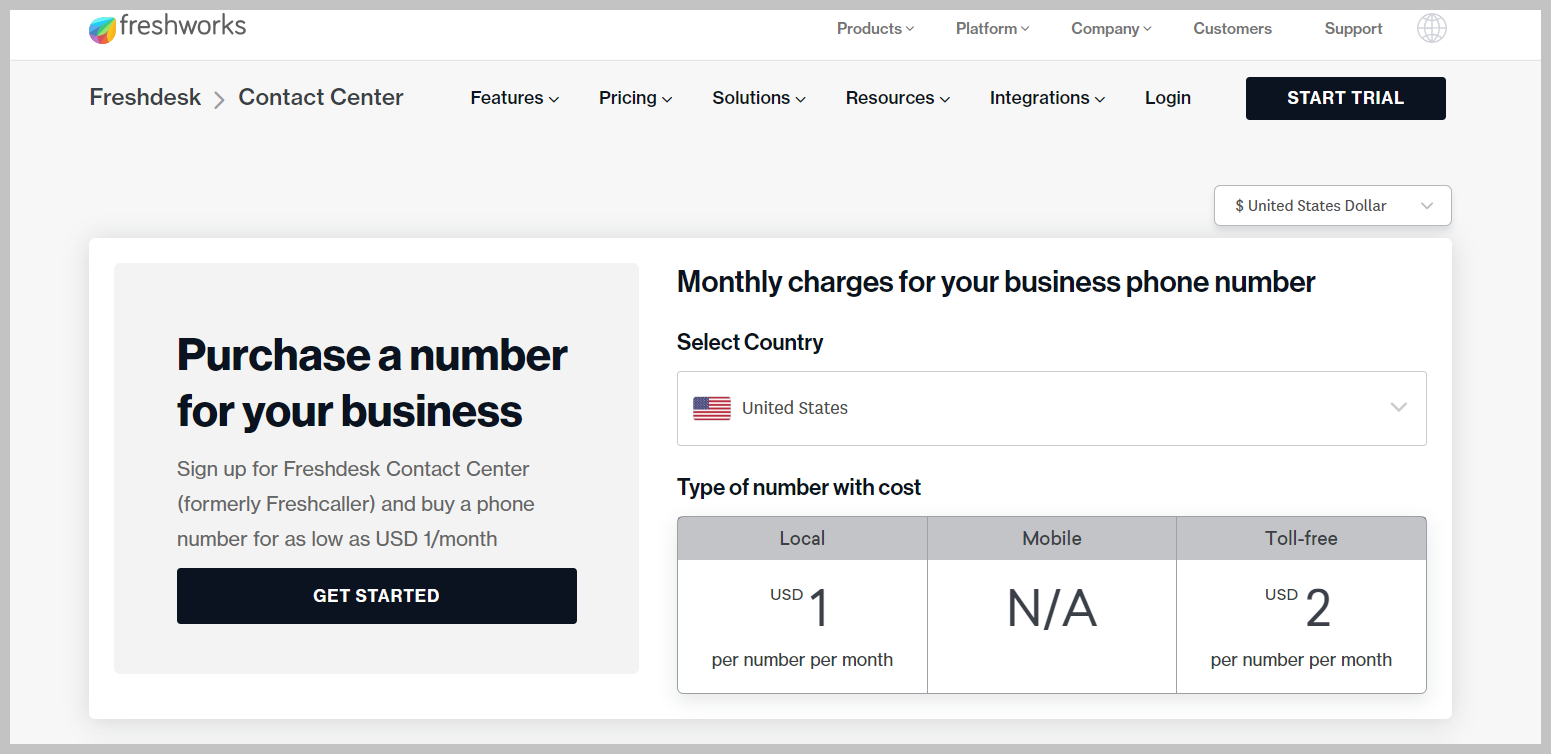Open the globe language selector icon

point(1431,28)
